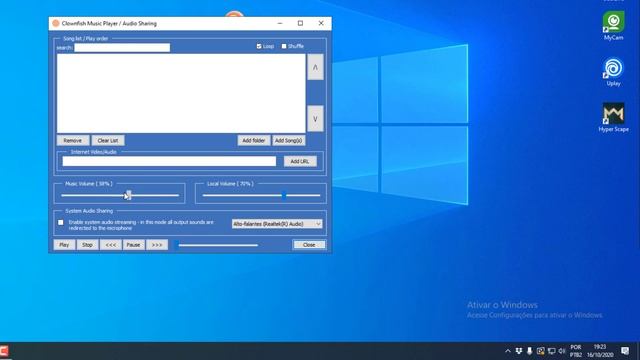
Task: Move selected song up with ^ button
Action: click(x=315, y=67)
